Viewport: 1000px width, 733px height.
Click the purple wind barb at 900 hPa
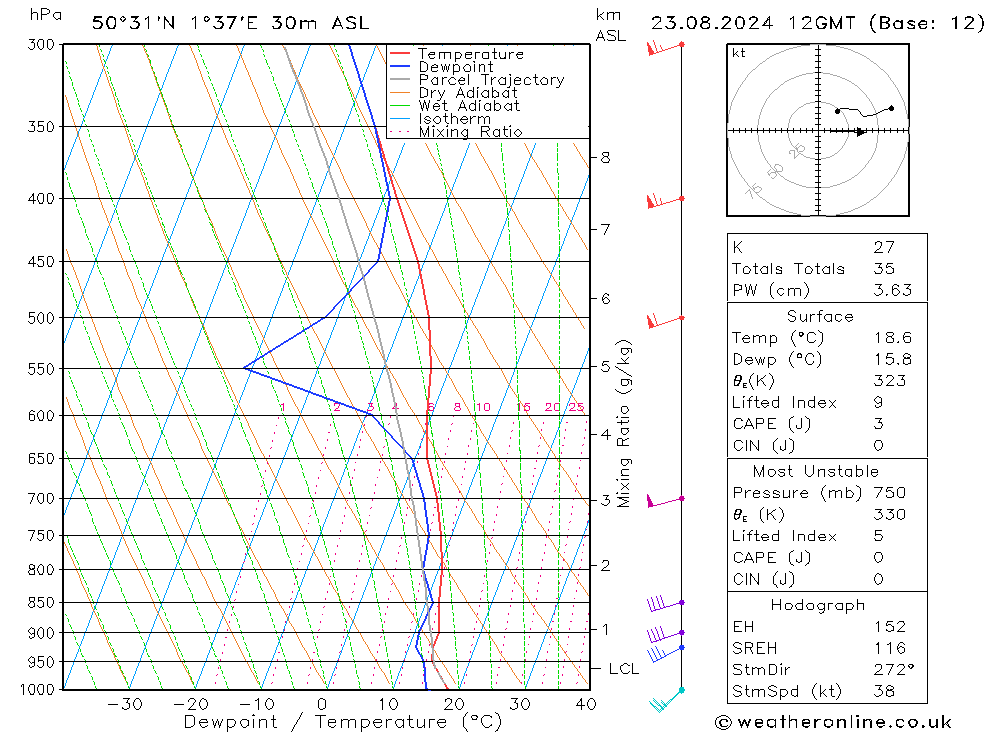click(x=665, y=634)
